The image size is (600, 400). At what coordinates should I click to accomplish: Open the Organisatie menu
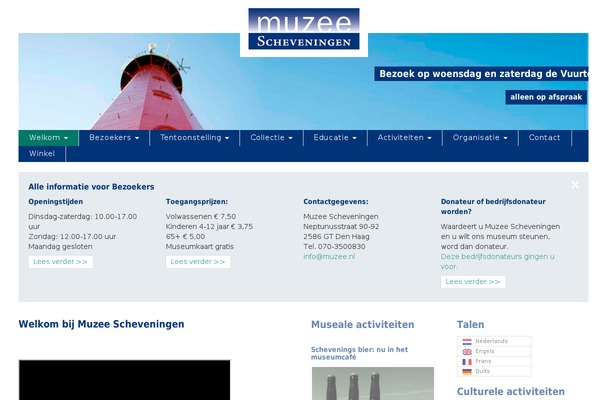[480, 138]
